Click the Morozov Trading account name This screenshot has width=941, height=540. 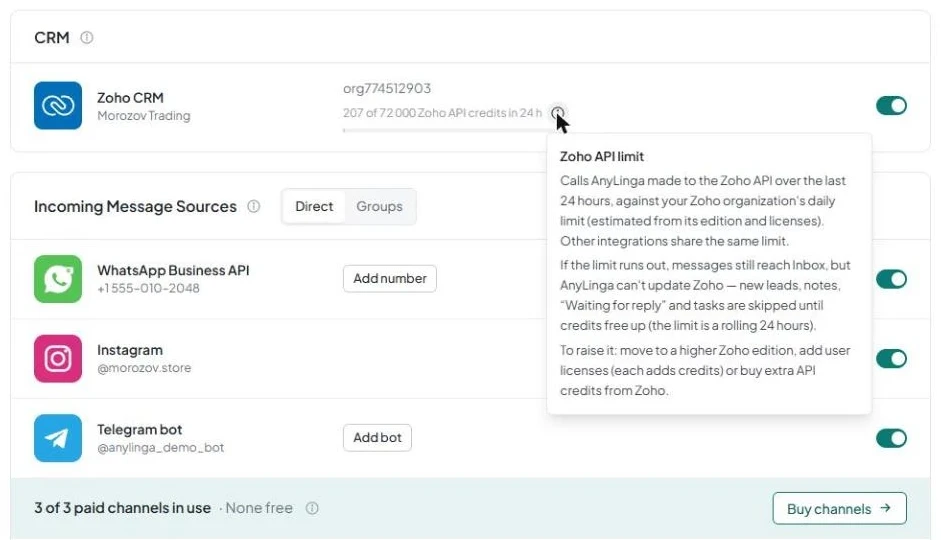click(144, 116)
